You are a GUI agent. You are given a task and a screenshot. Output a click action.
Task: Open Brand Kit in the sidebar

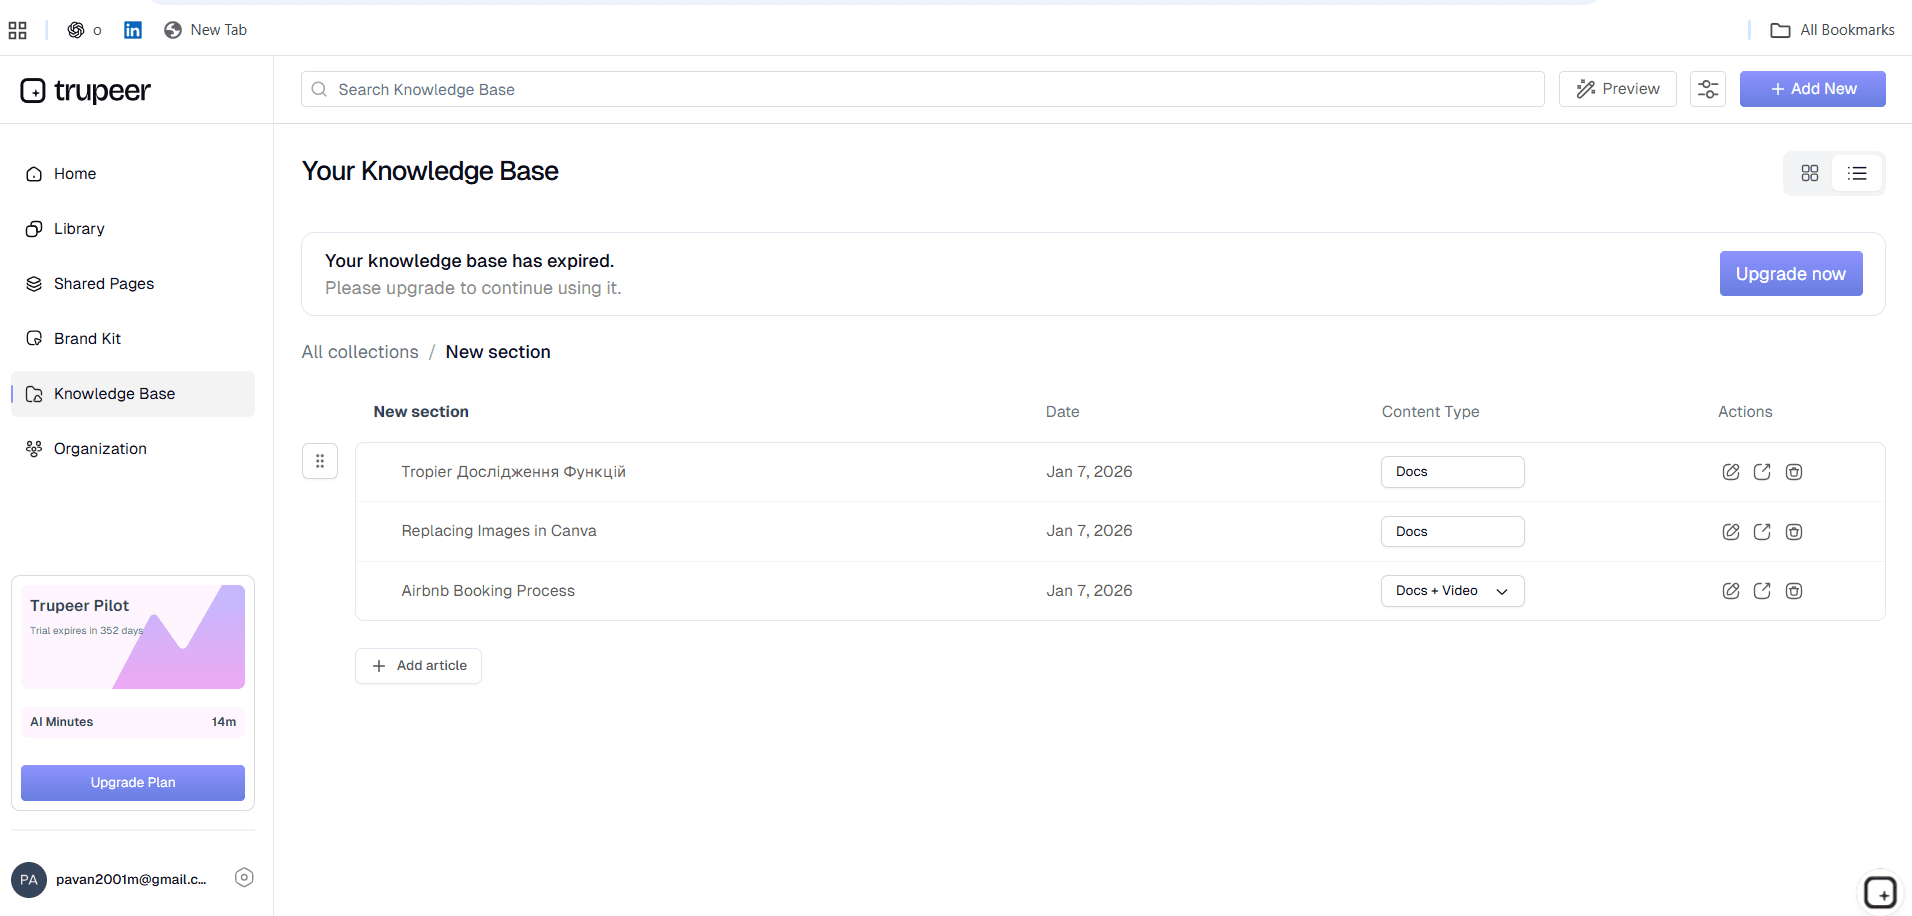tap(133, 339)
